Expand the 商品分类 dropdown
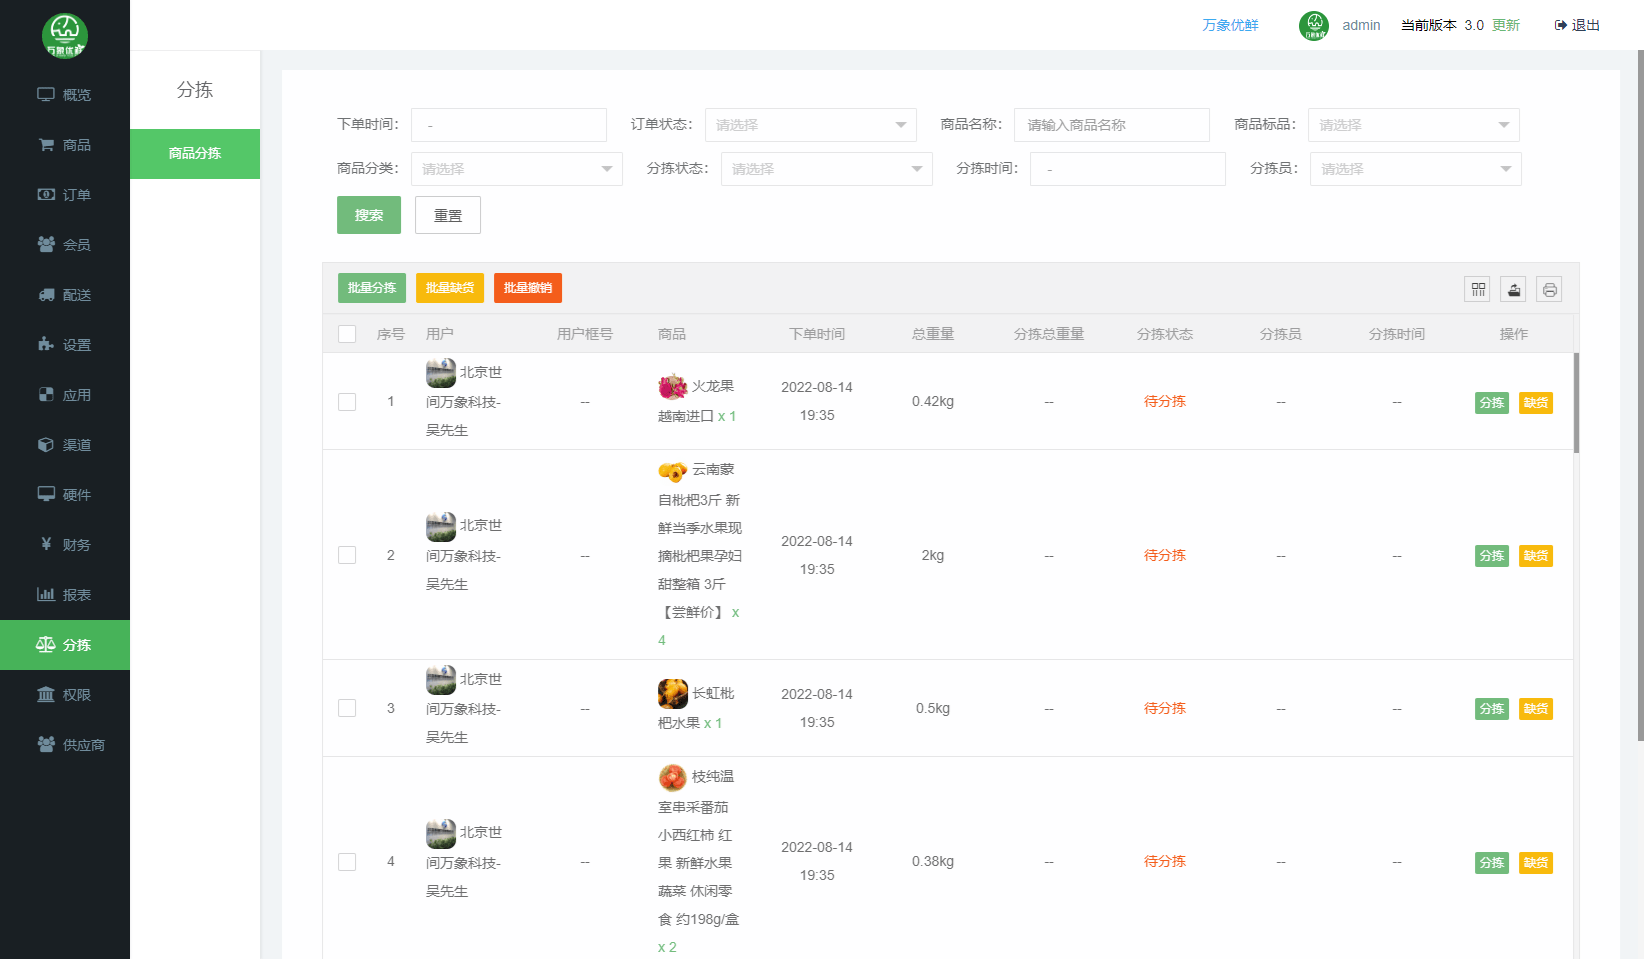This screenshot has height=959, width=1644. click(x=516, y=169)
